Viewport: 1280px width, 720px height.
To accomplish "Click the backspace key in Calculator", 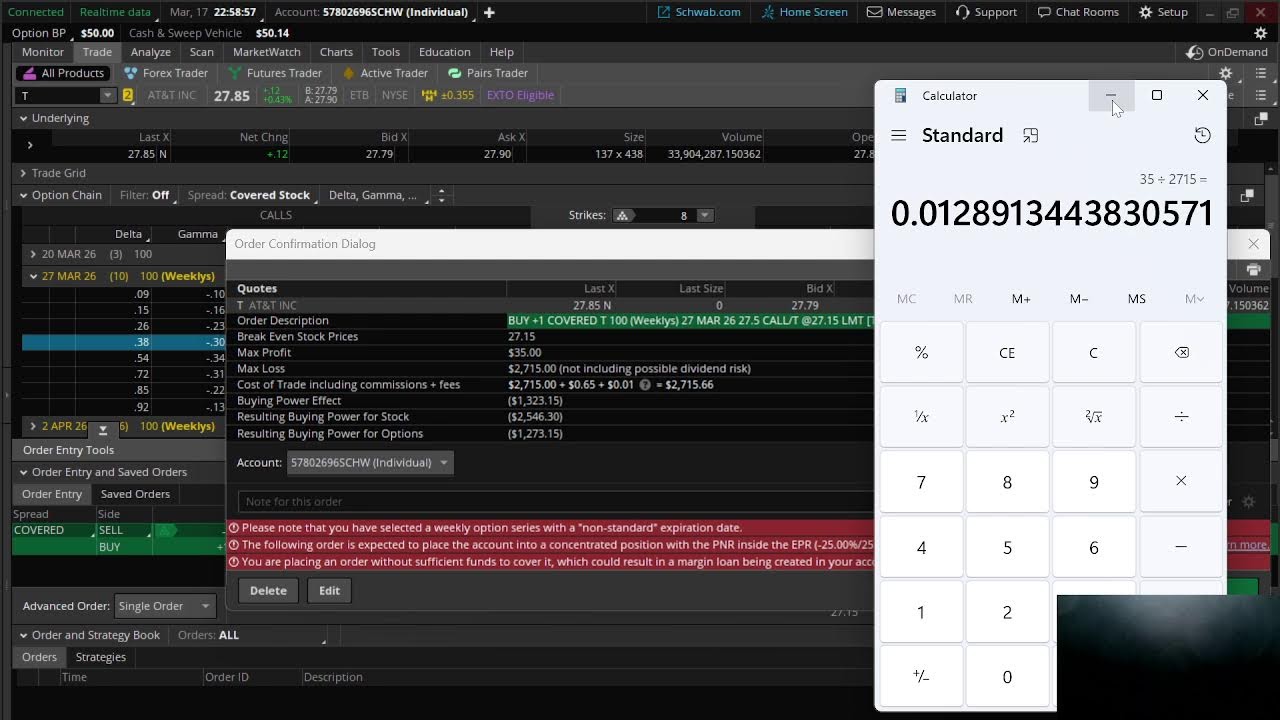I will point(1181,352).
